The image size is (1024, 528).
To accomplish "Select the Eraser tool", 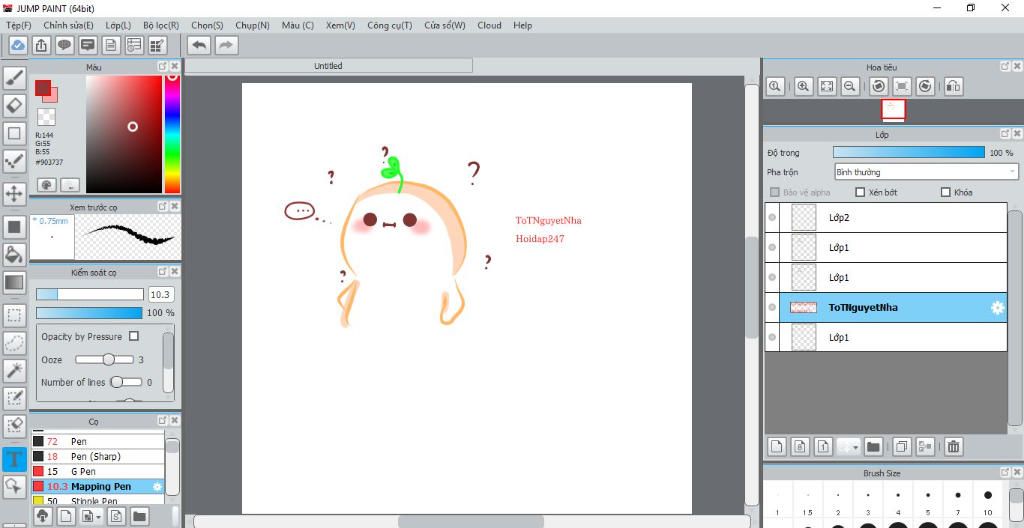I will (x=14, y=105).
